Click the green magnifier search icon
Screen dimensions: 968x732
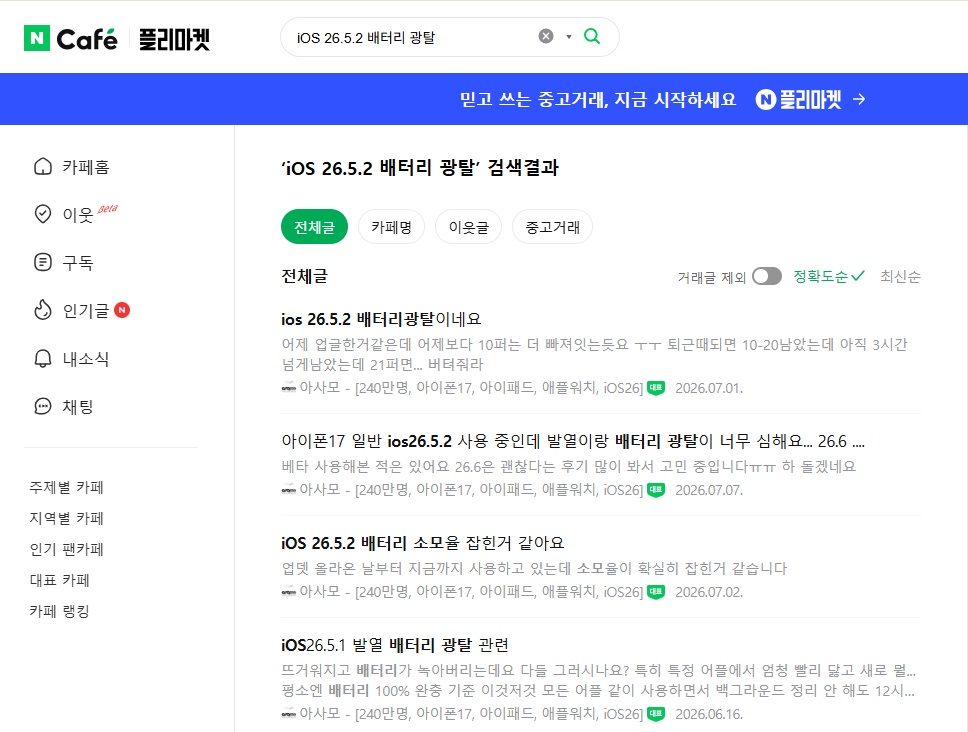tap(592, 36)
